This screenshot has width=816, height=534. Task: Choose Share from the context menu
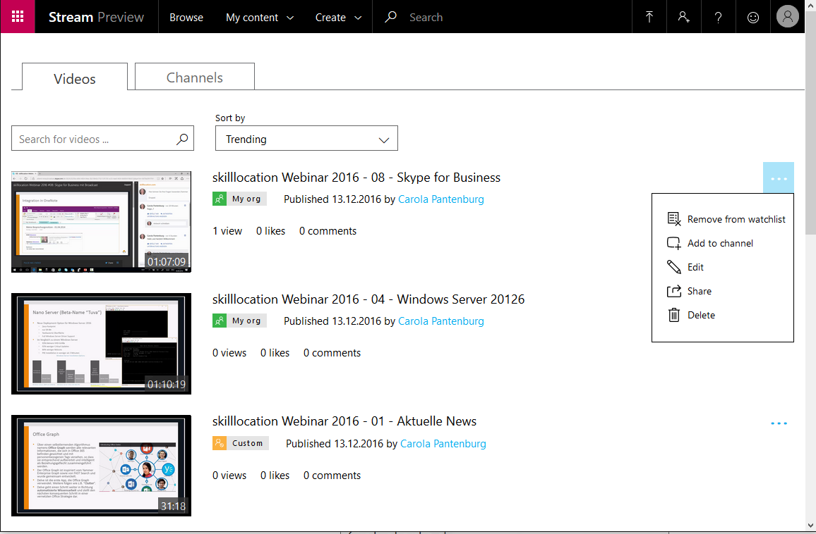click(x=690, y=291)
